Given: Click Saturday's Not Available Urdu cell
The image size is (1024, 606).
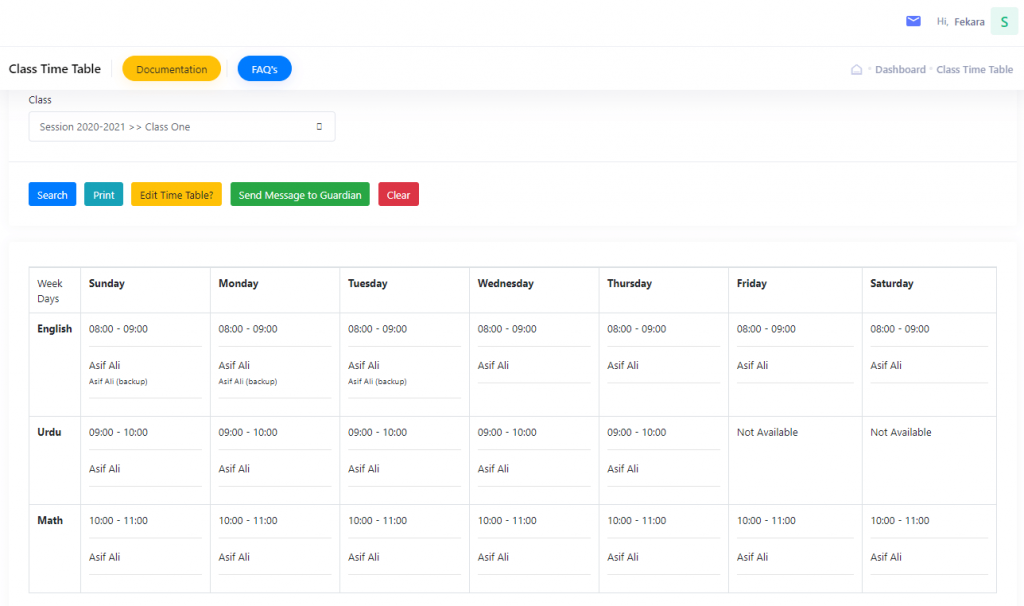Looking at the screenshot, I should click(900, 433).
